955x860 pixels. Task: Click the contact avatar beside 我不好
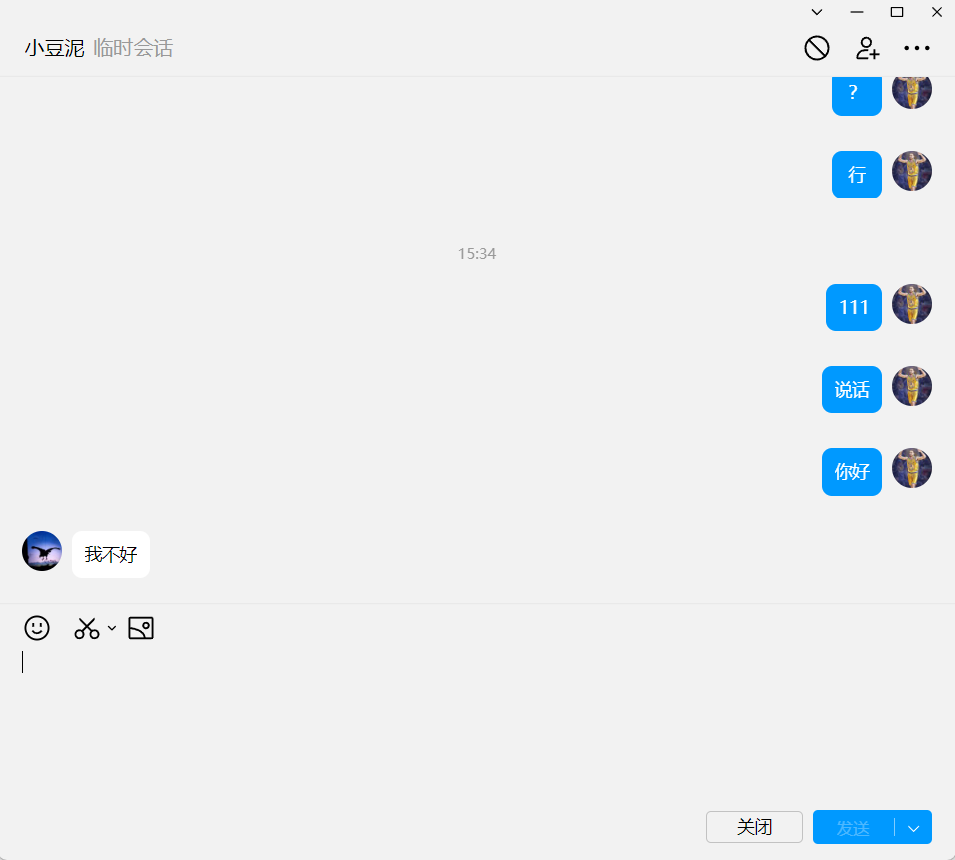(x=42, y=551)
